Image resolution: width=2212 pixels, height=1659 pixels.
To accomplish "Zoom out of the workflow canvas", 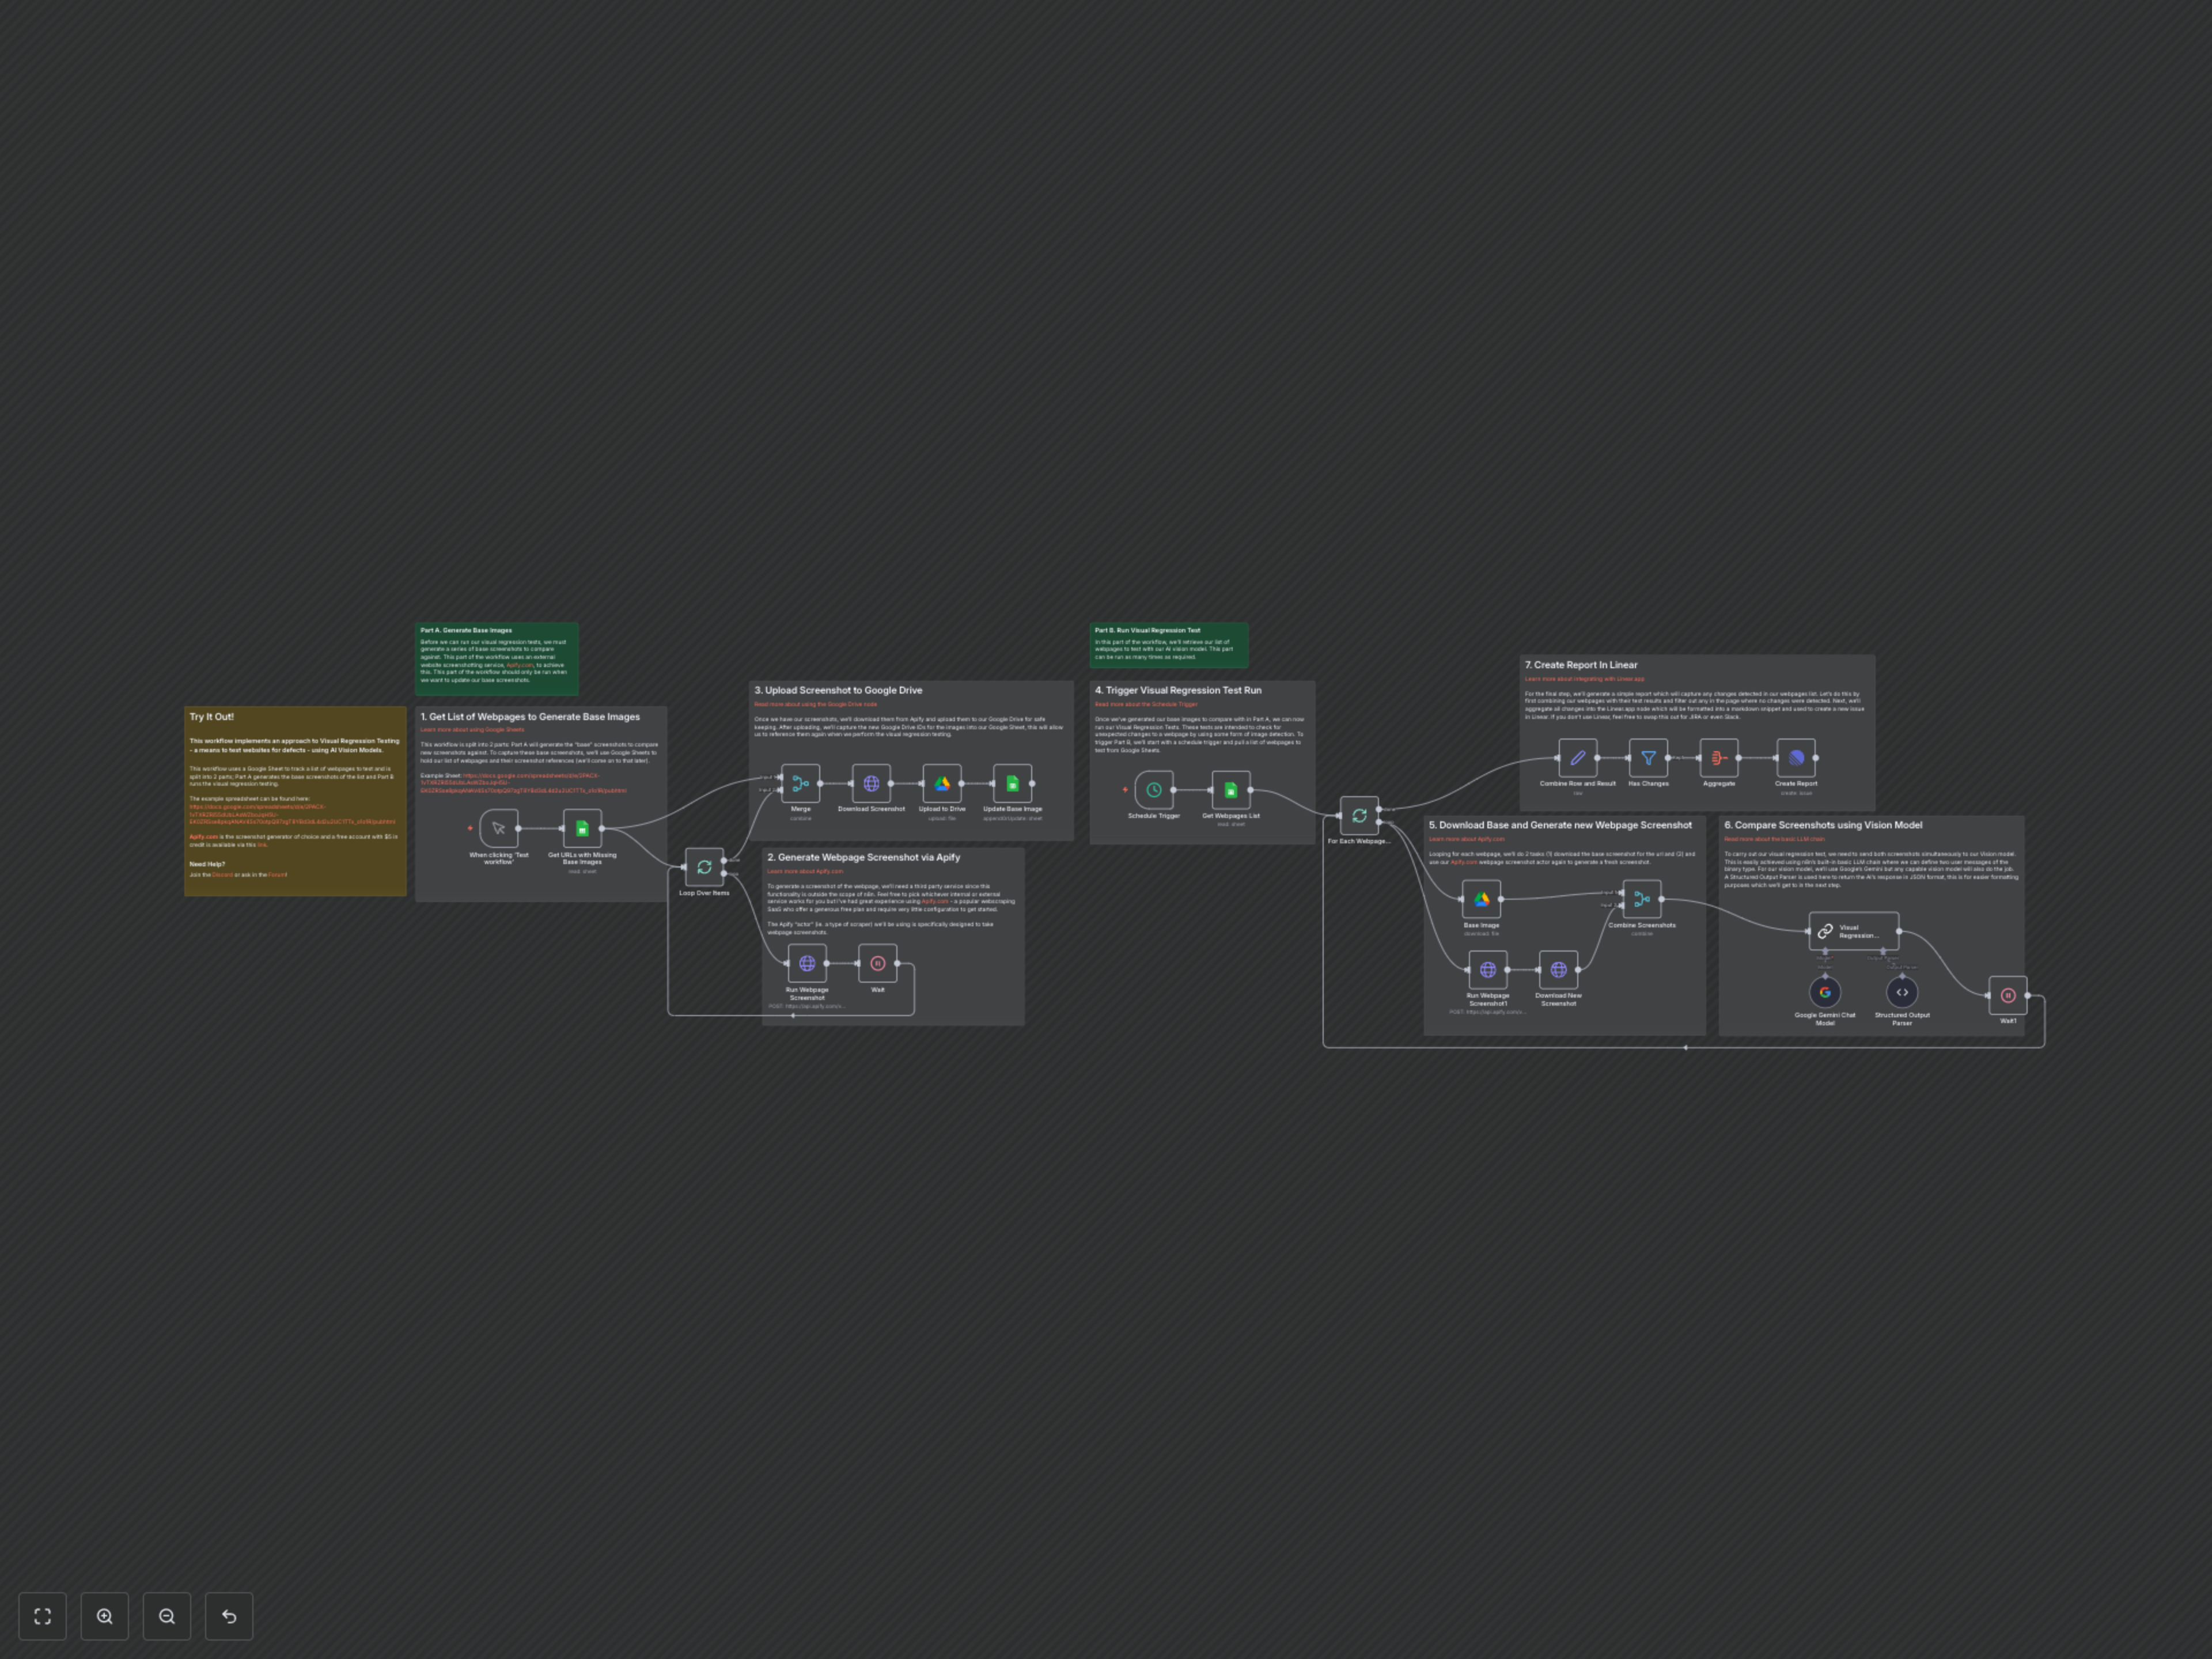I will pos(167,1616).
